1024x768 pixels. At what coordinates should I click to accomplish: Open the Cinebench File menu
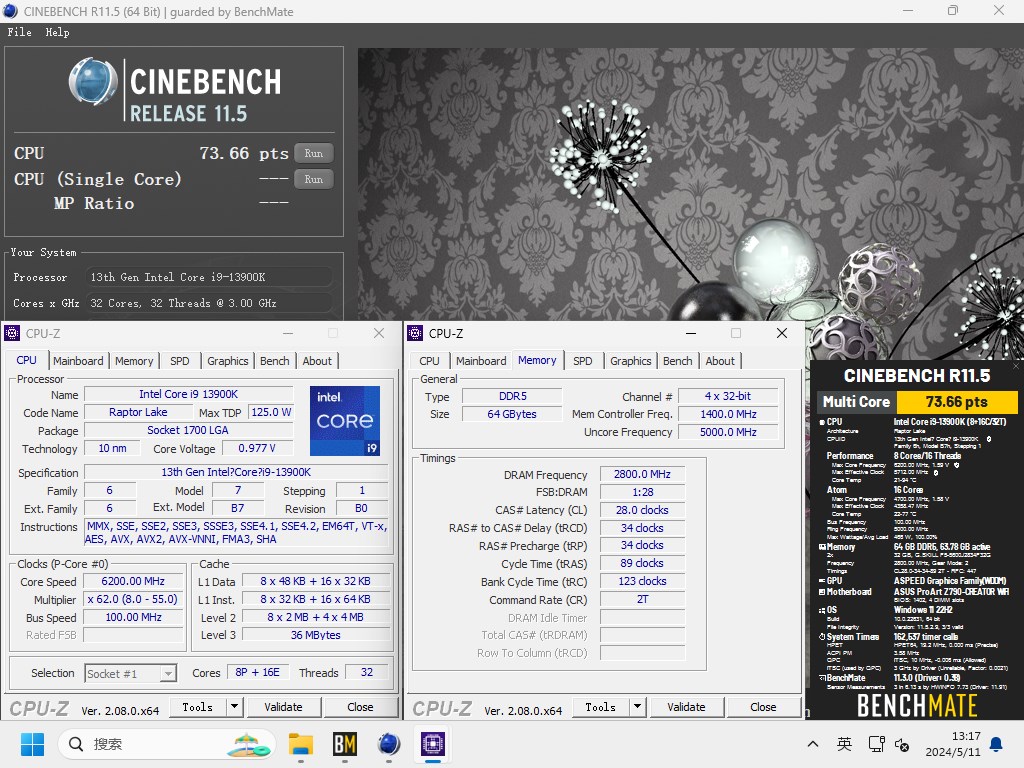click(20, 32)
